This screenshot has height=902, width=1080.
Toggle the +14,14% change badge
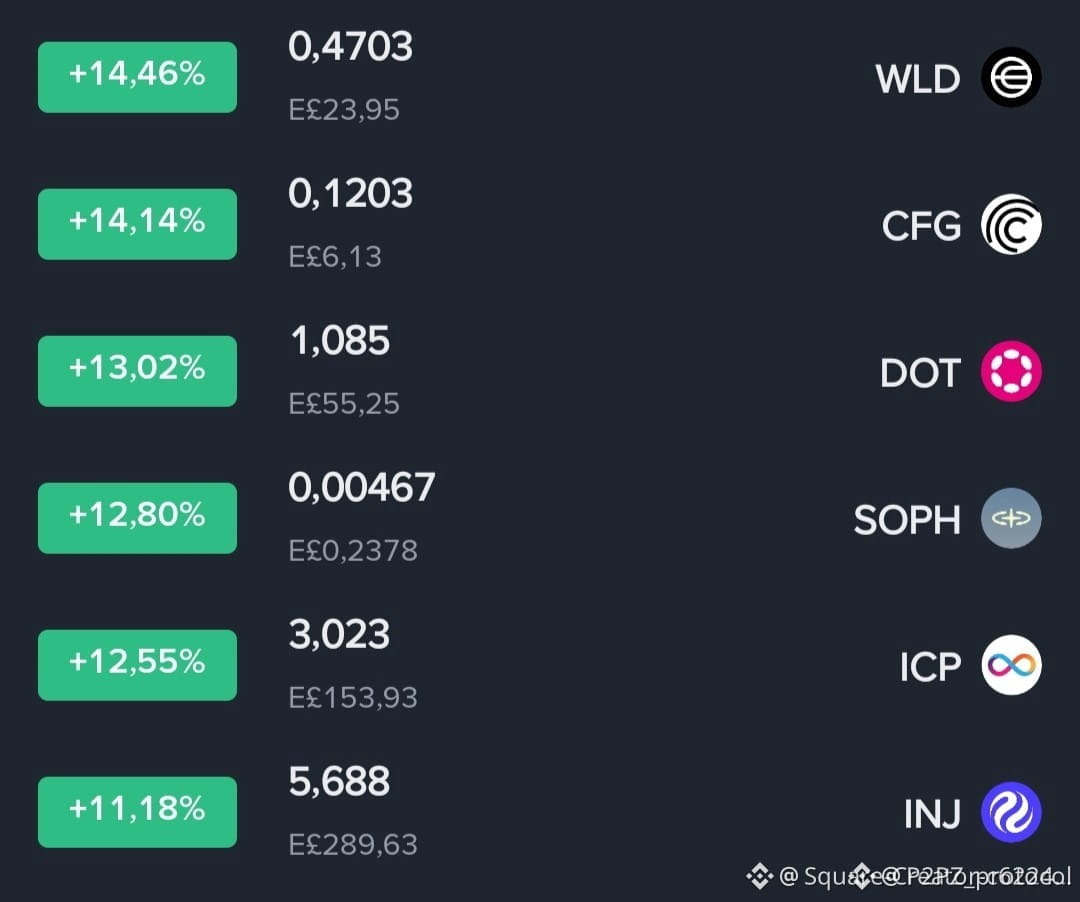(x=137, y=224)
